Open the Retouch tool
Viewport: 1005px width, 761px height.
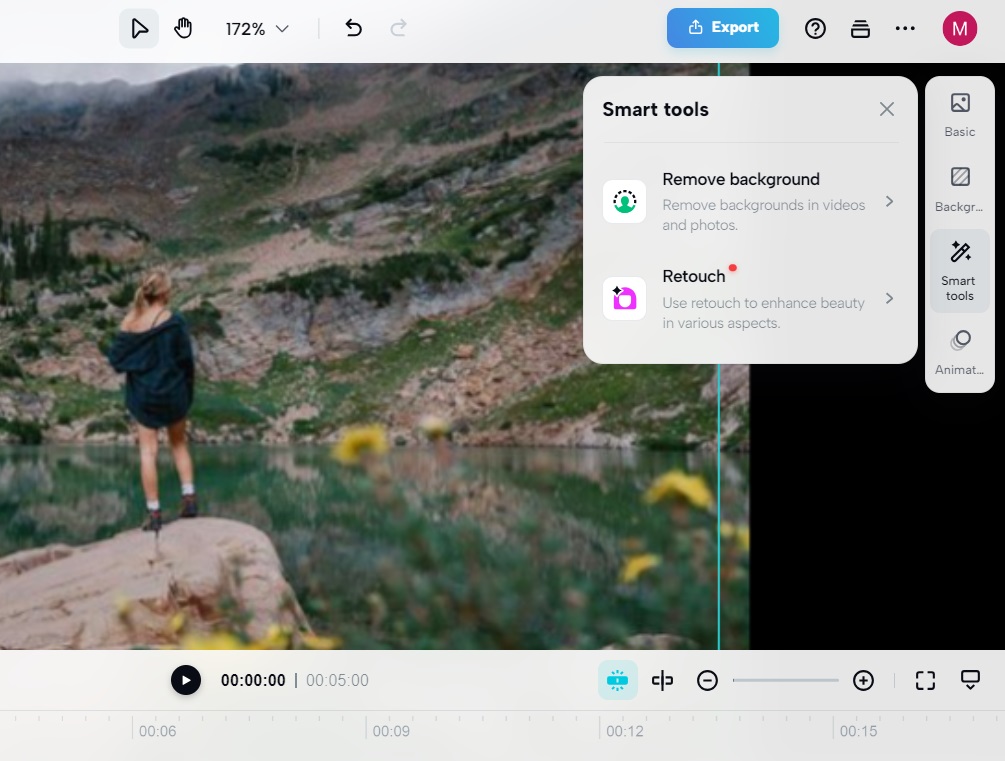pyautogui.click(x=749, y=299)
